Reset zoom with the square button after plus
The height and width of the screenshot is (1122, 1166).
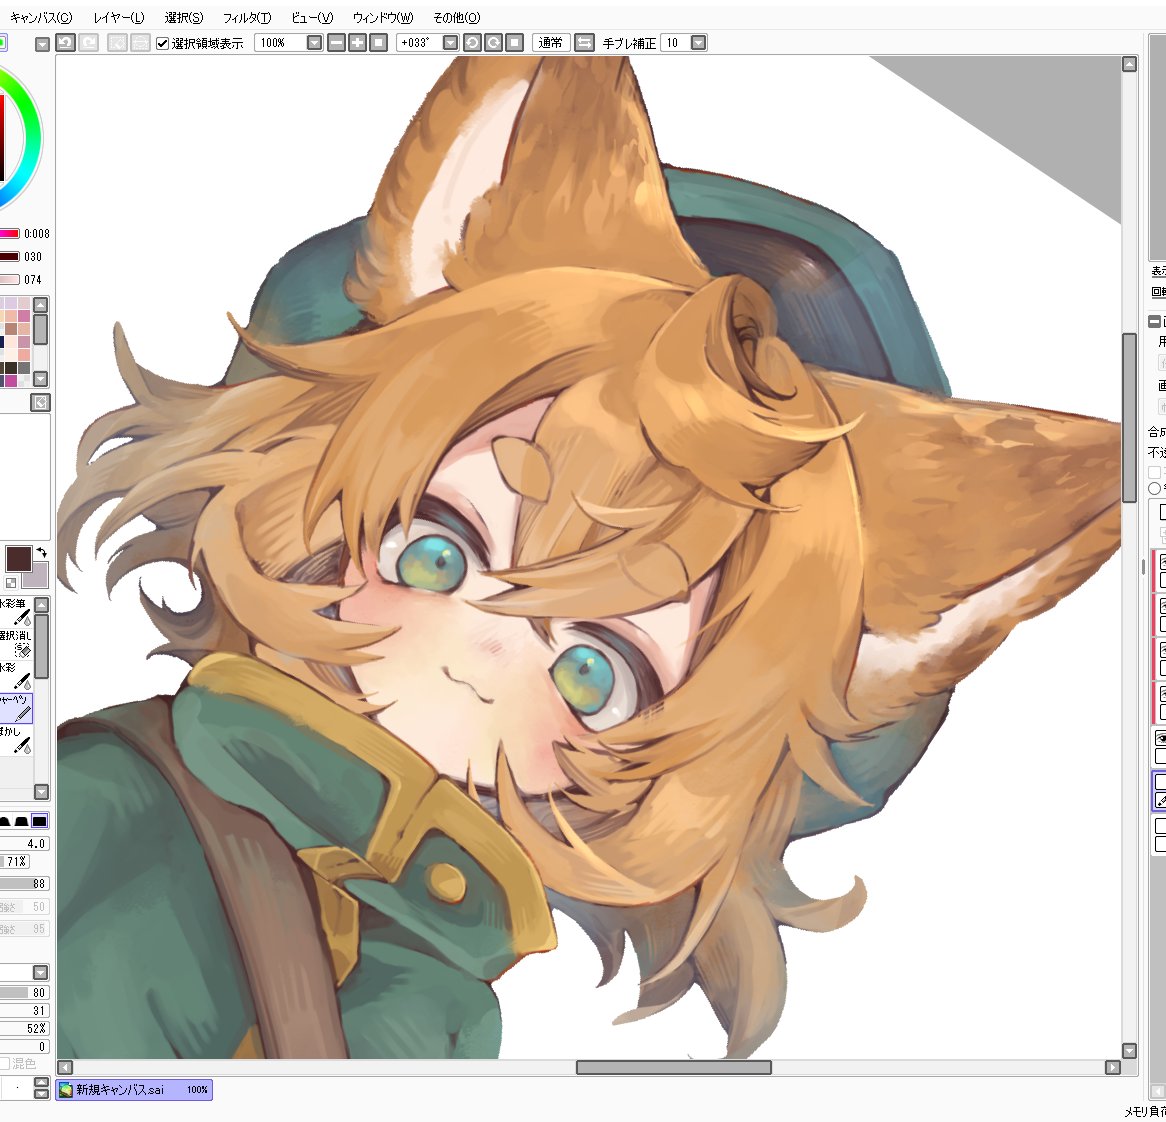(379, 43)
